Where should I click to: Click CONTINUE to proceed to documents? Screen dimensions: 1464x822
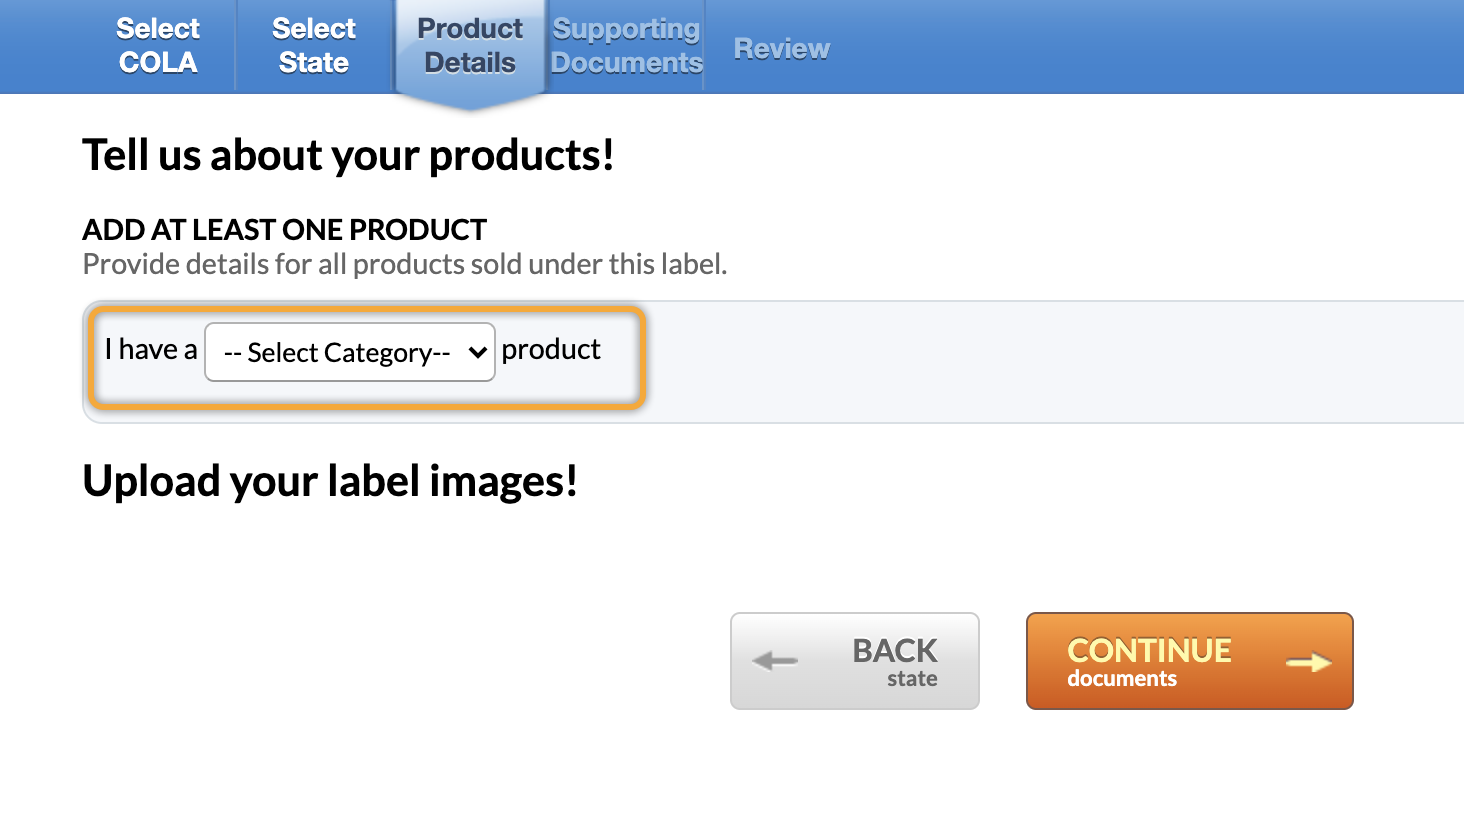click(1188, 660)
